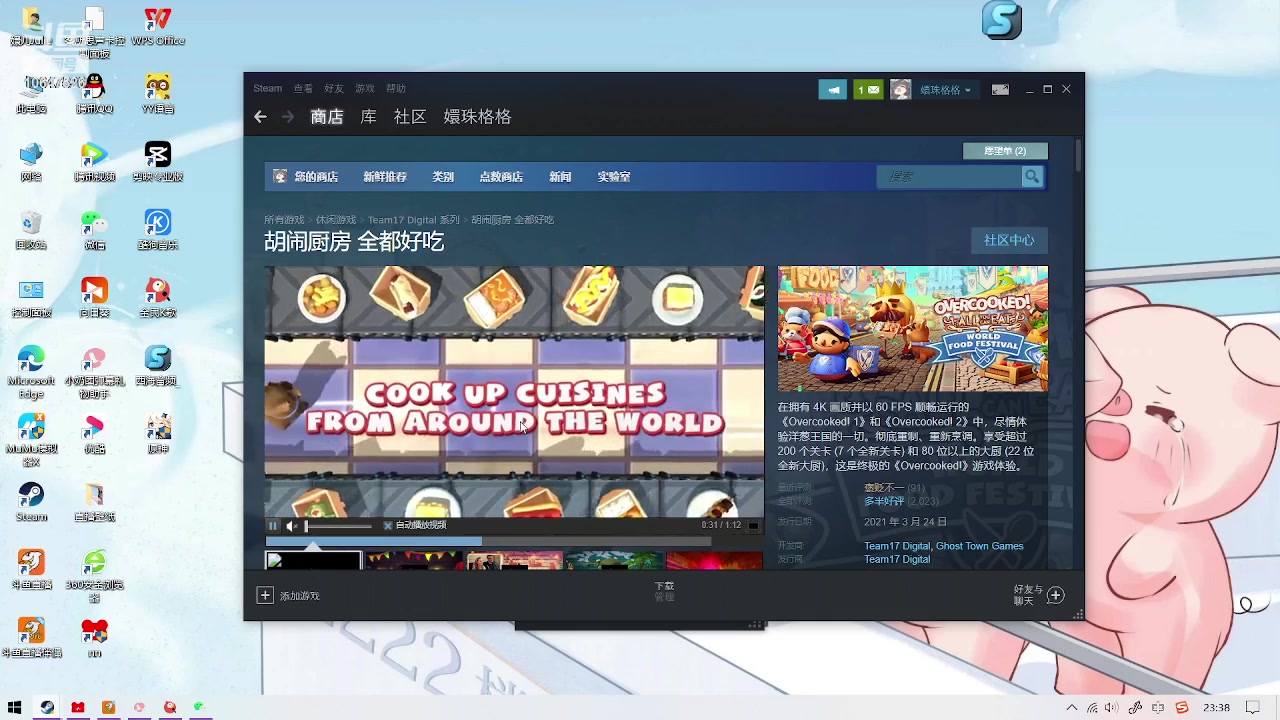
Task: Click Steam's forward navigation arrow
Action: [x=288, y=117]
